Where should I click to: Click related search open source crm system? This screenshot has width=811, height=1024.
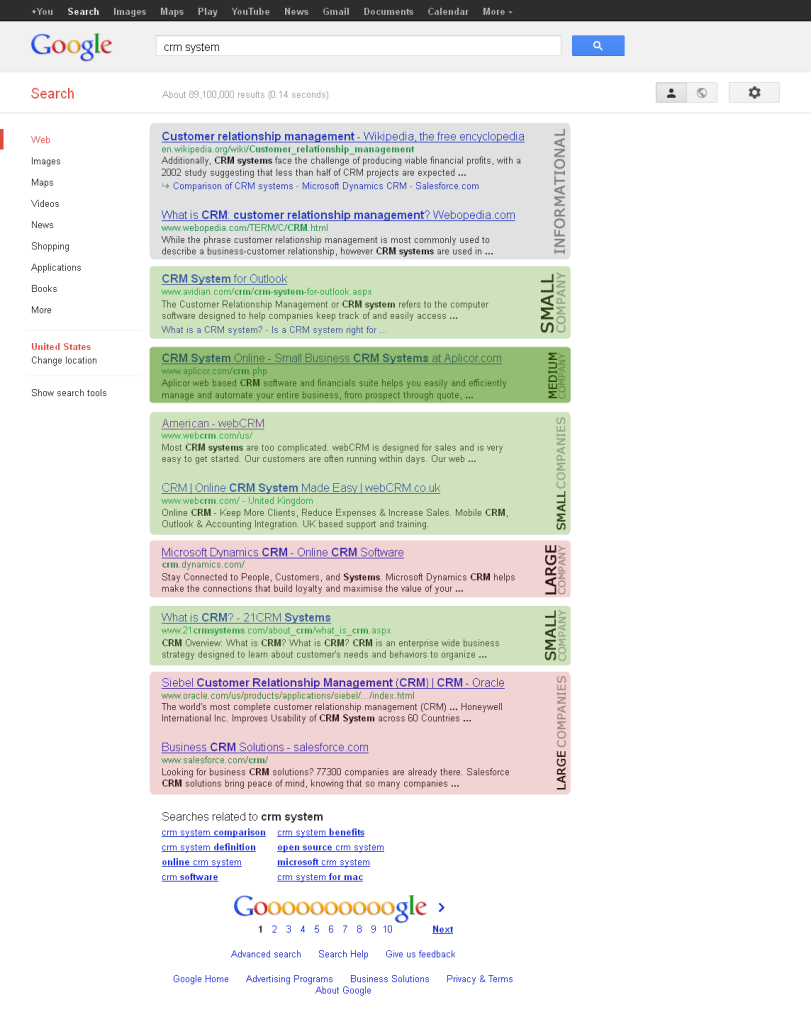[x=330, y=848]
